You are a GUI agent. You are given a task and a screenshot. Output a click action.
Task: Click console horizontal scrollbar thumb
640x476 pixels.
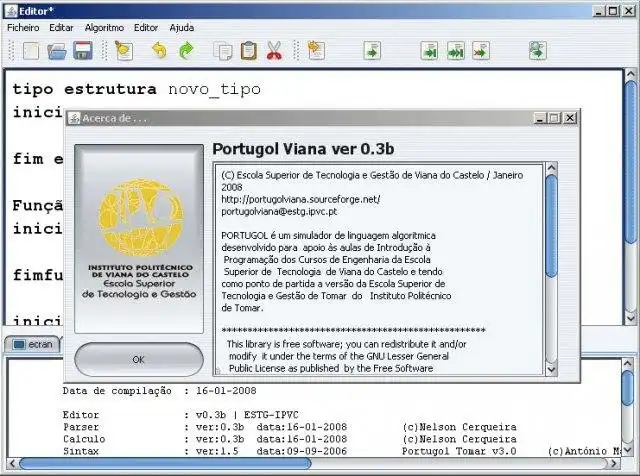[x=165, y=463]
